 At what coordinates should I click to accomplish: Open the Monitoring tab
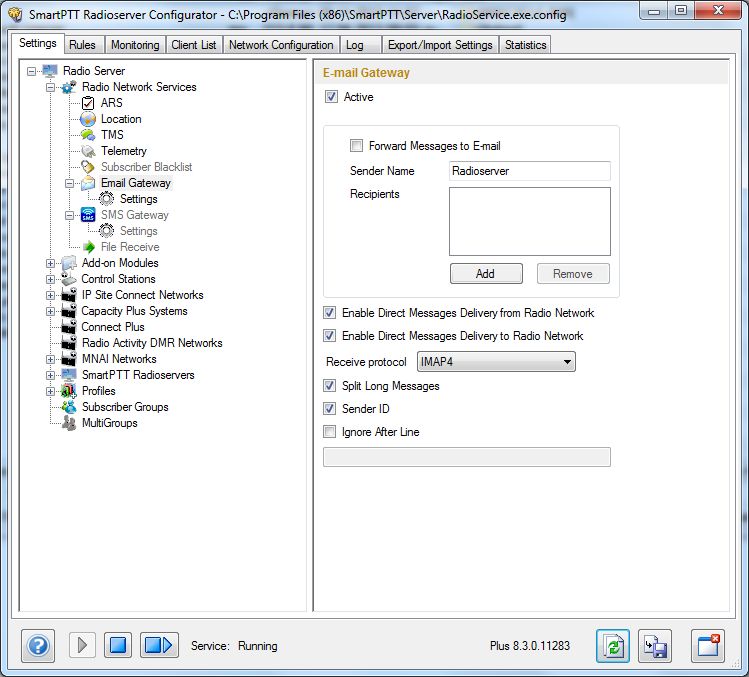tap(135, 45)
